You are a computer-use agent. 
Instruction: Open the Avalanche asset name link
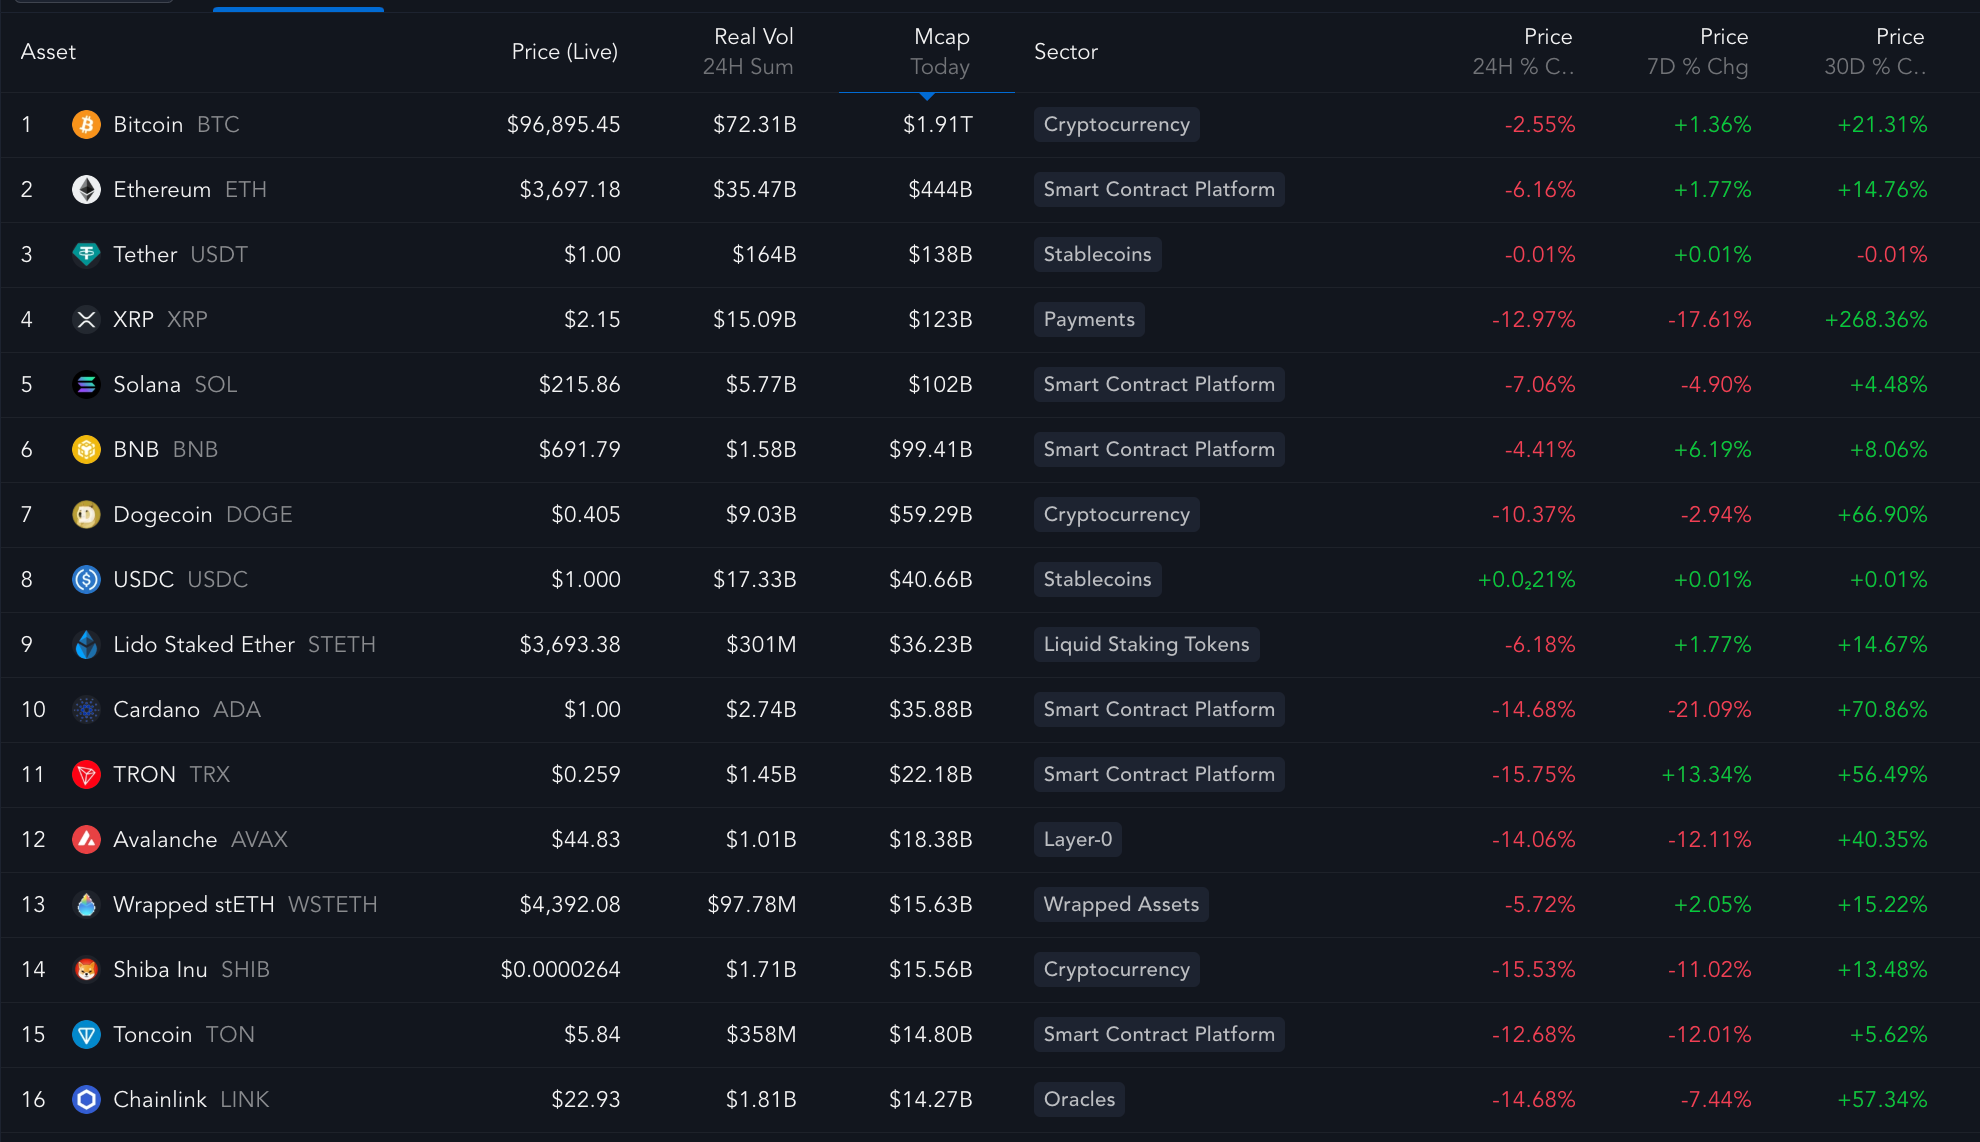point(165,840)
